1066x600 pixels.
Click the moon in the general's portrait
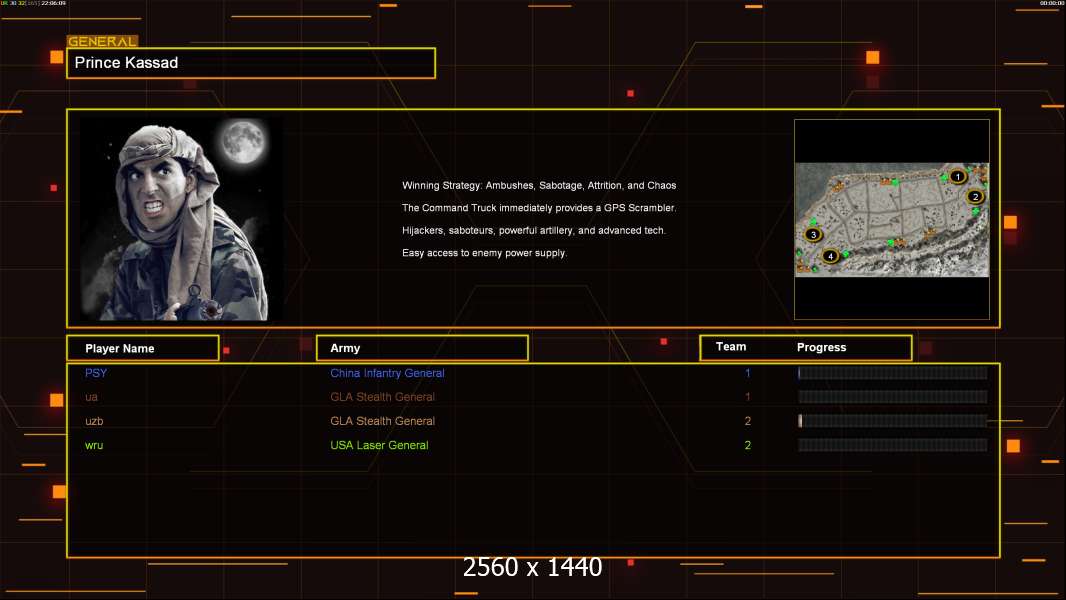(x=243, y=141)
